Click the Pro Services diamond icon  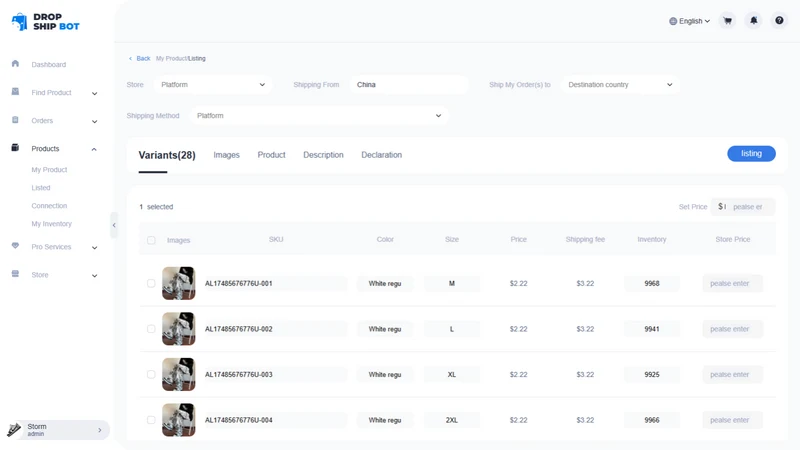15,246
